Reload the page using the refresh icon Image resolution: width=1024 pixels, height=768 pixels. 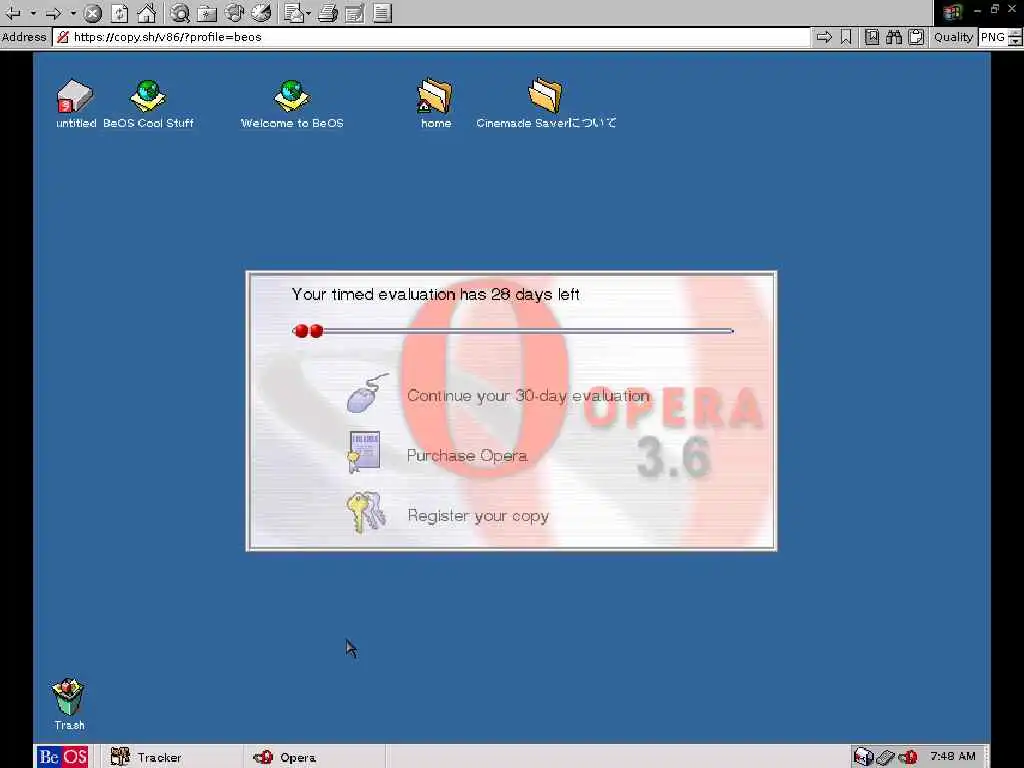(120, 12)
